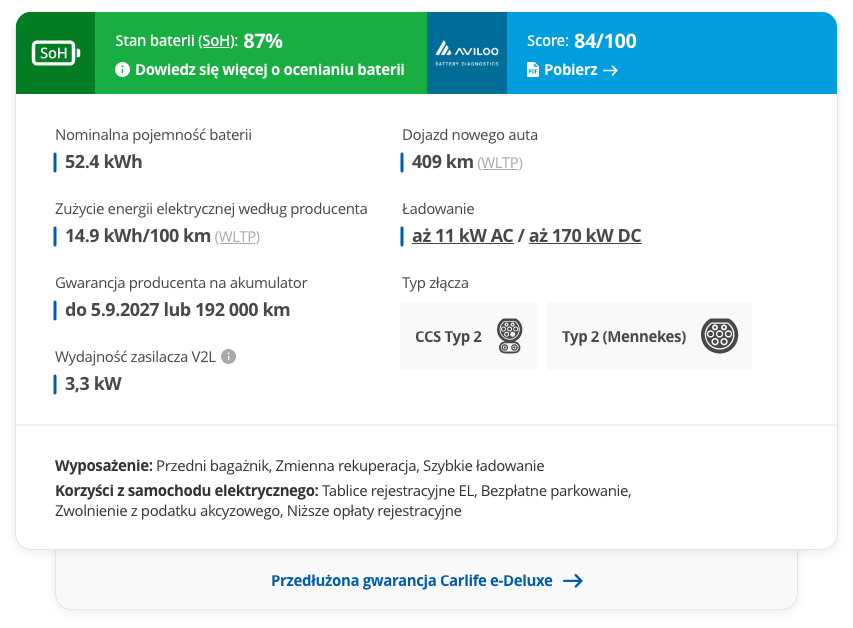Click the arrow after Carlife e-Deluxe
This screenshot has height=628, width=853.
point(573,581)
